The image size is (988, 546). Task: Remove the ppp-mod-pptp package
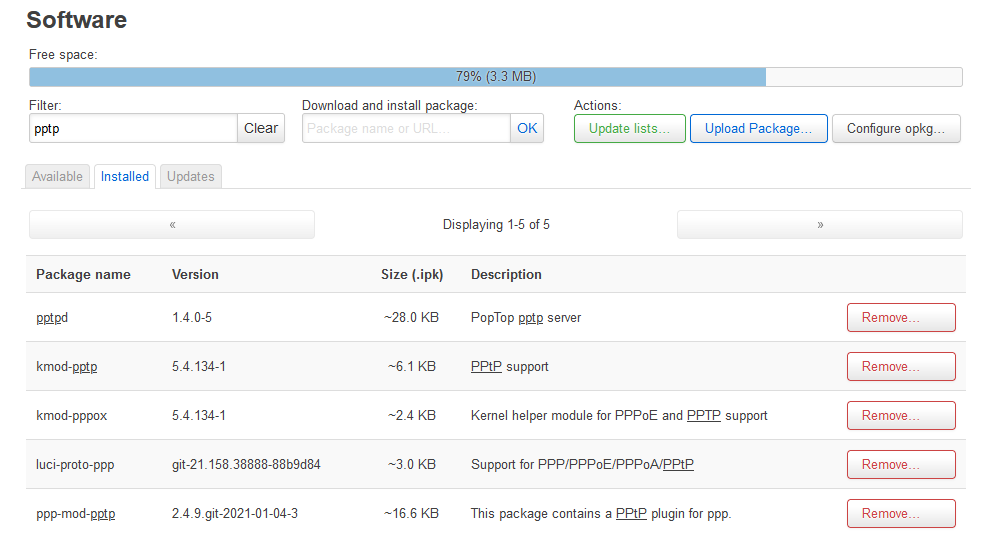[x=901, y=514]
